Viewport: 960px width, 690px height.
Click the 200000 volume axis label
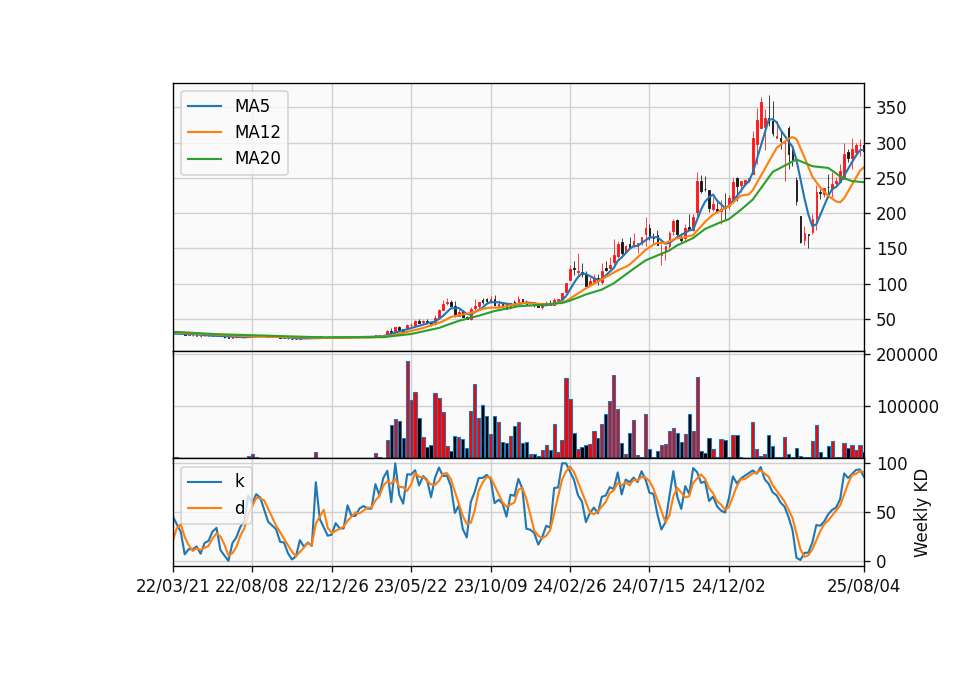point(907,354)
